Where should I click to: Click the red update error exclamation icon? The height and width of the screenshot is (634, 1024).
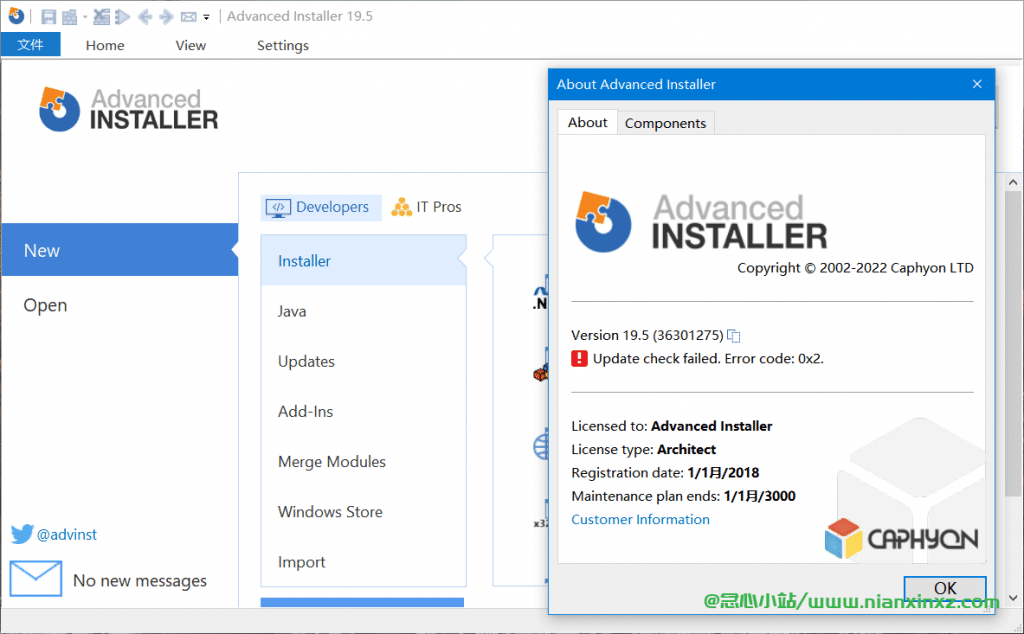coord(579,358)
